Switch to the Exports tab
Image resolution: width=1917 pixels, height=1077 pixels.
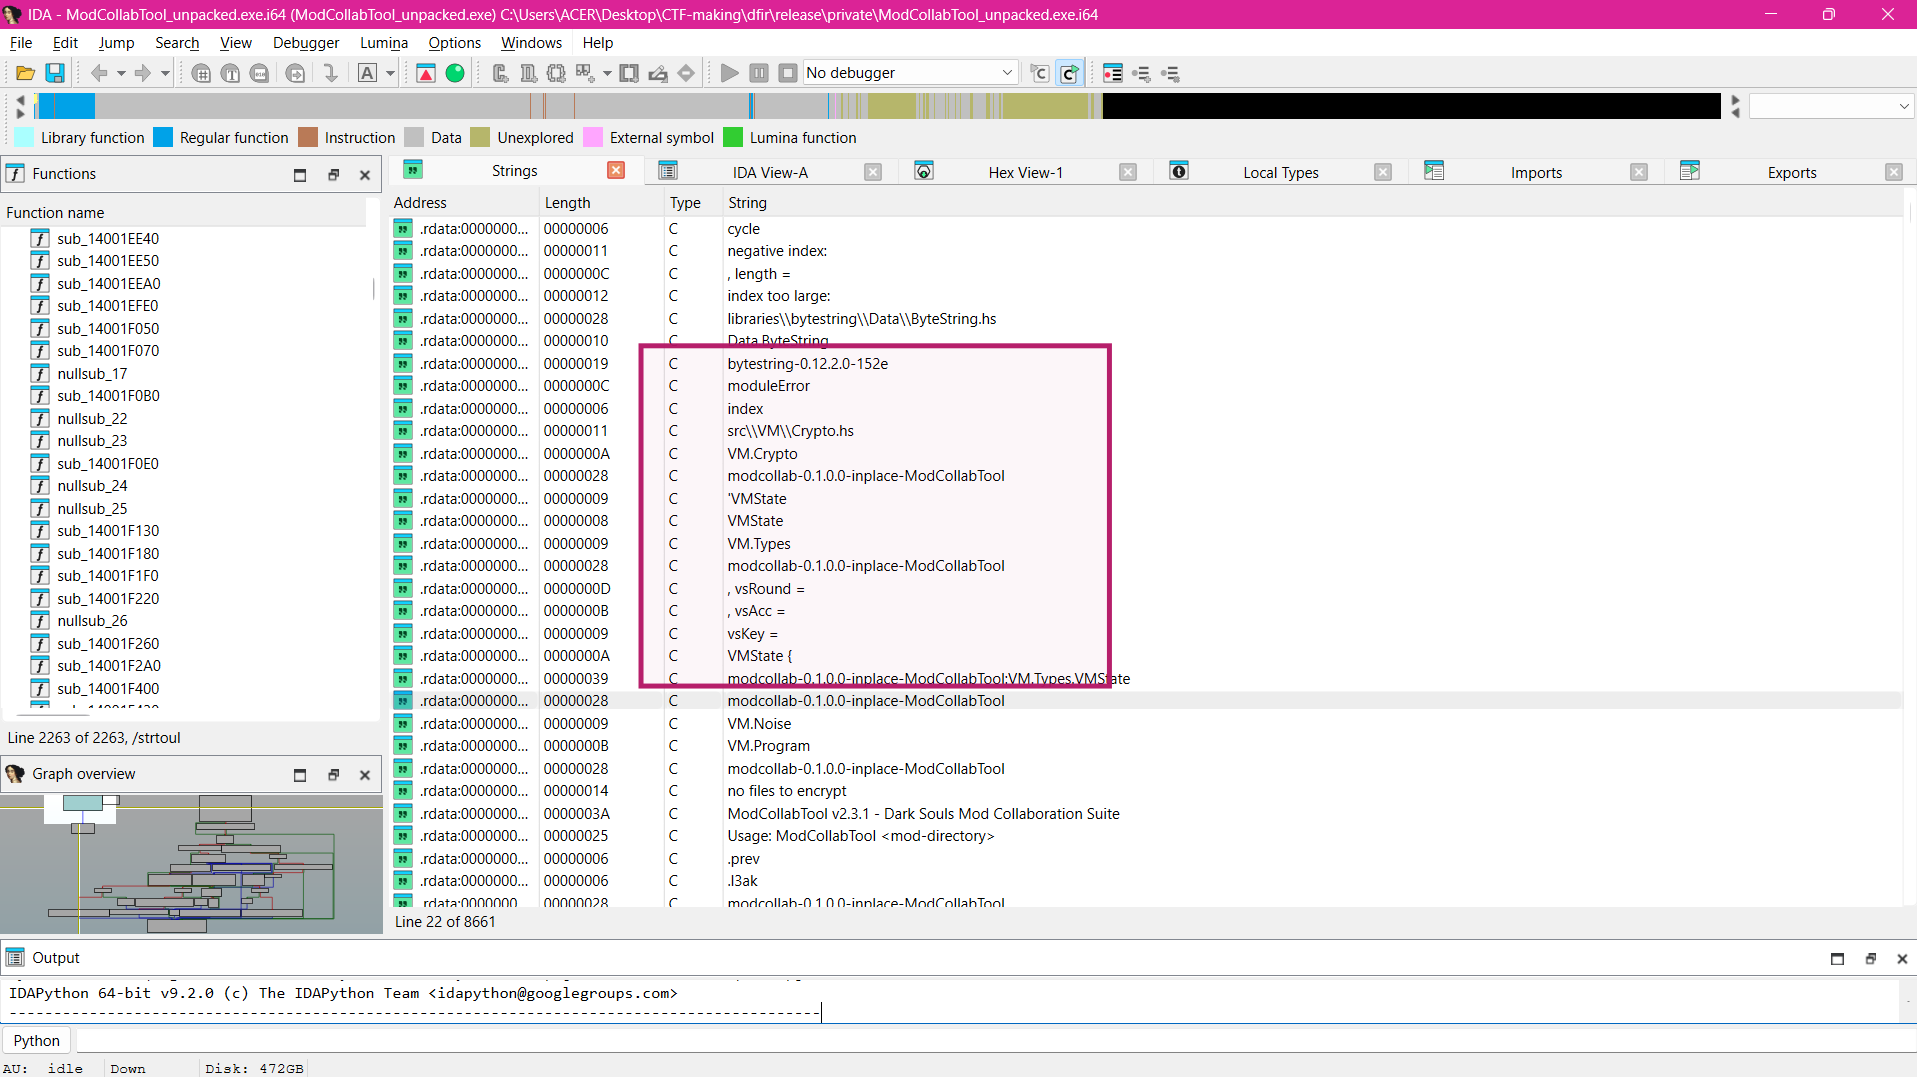1792,172
